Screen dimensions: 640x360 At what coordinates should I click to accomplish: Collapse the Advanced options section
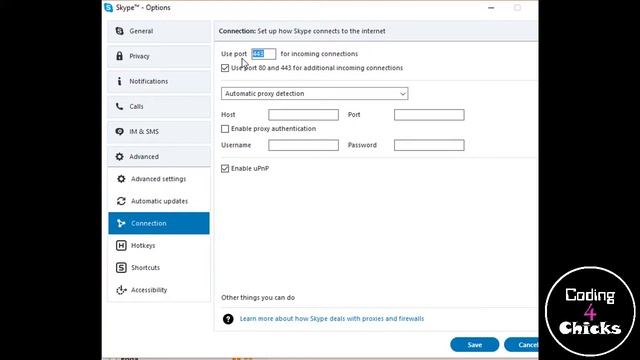(x=159, y=157)
